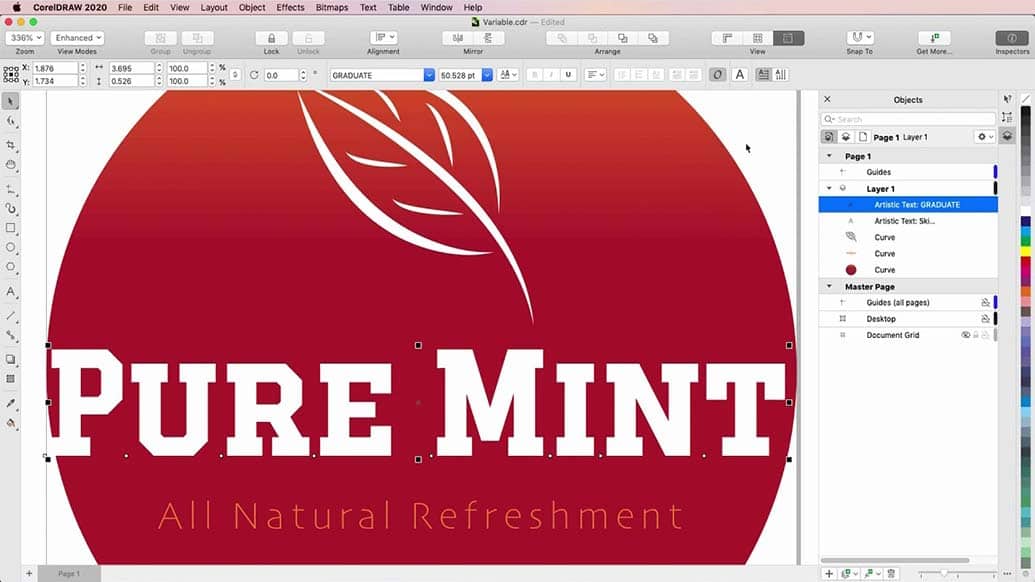The height and width of the screenshot is (582, 1035).
Task: Open the Inspectors panel icon
Action: click(1011, 38)
